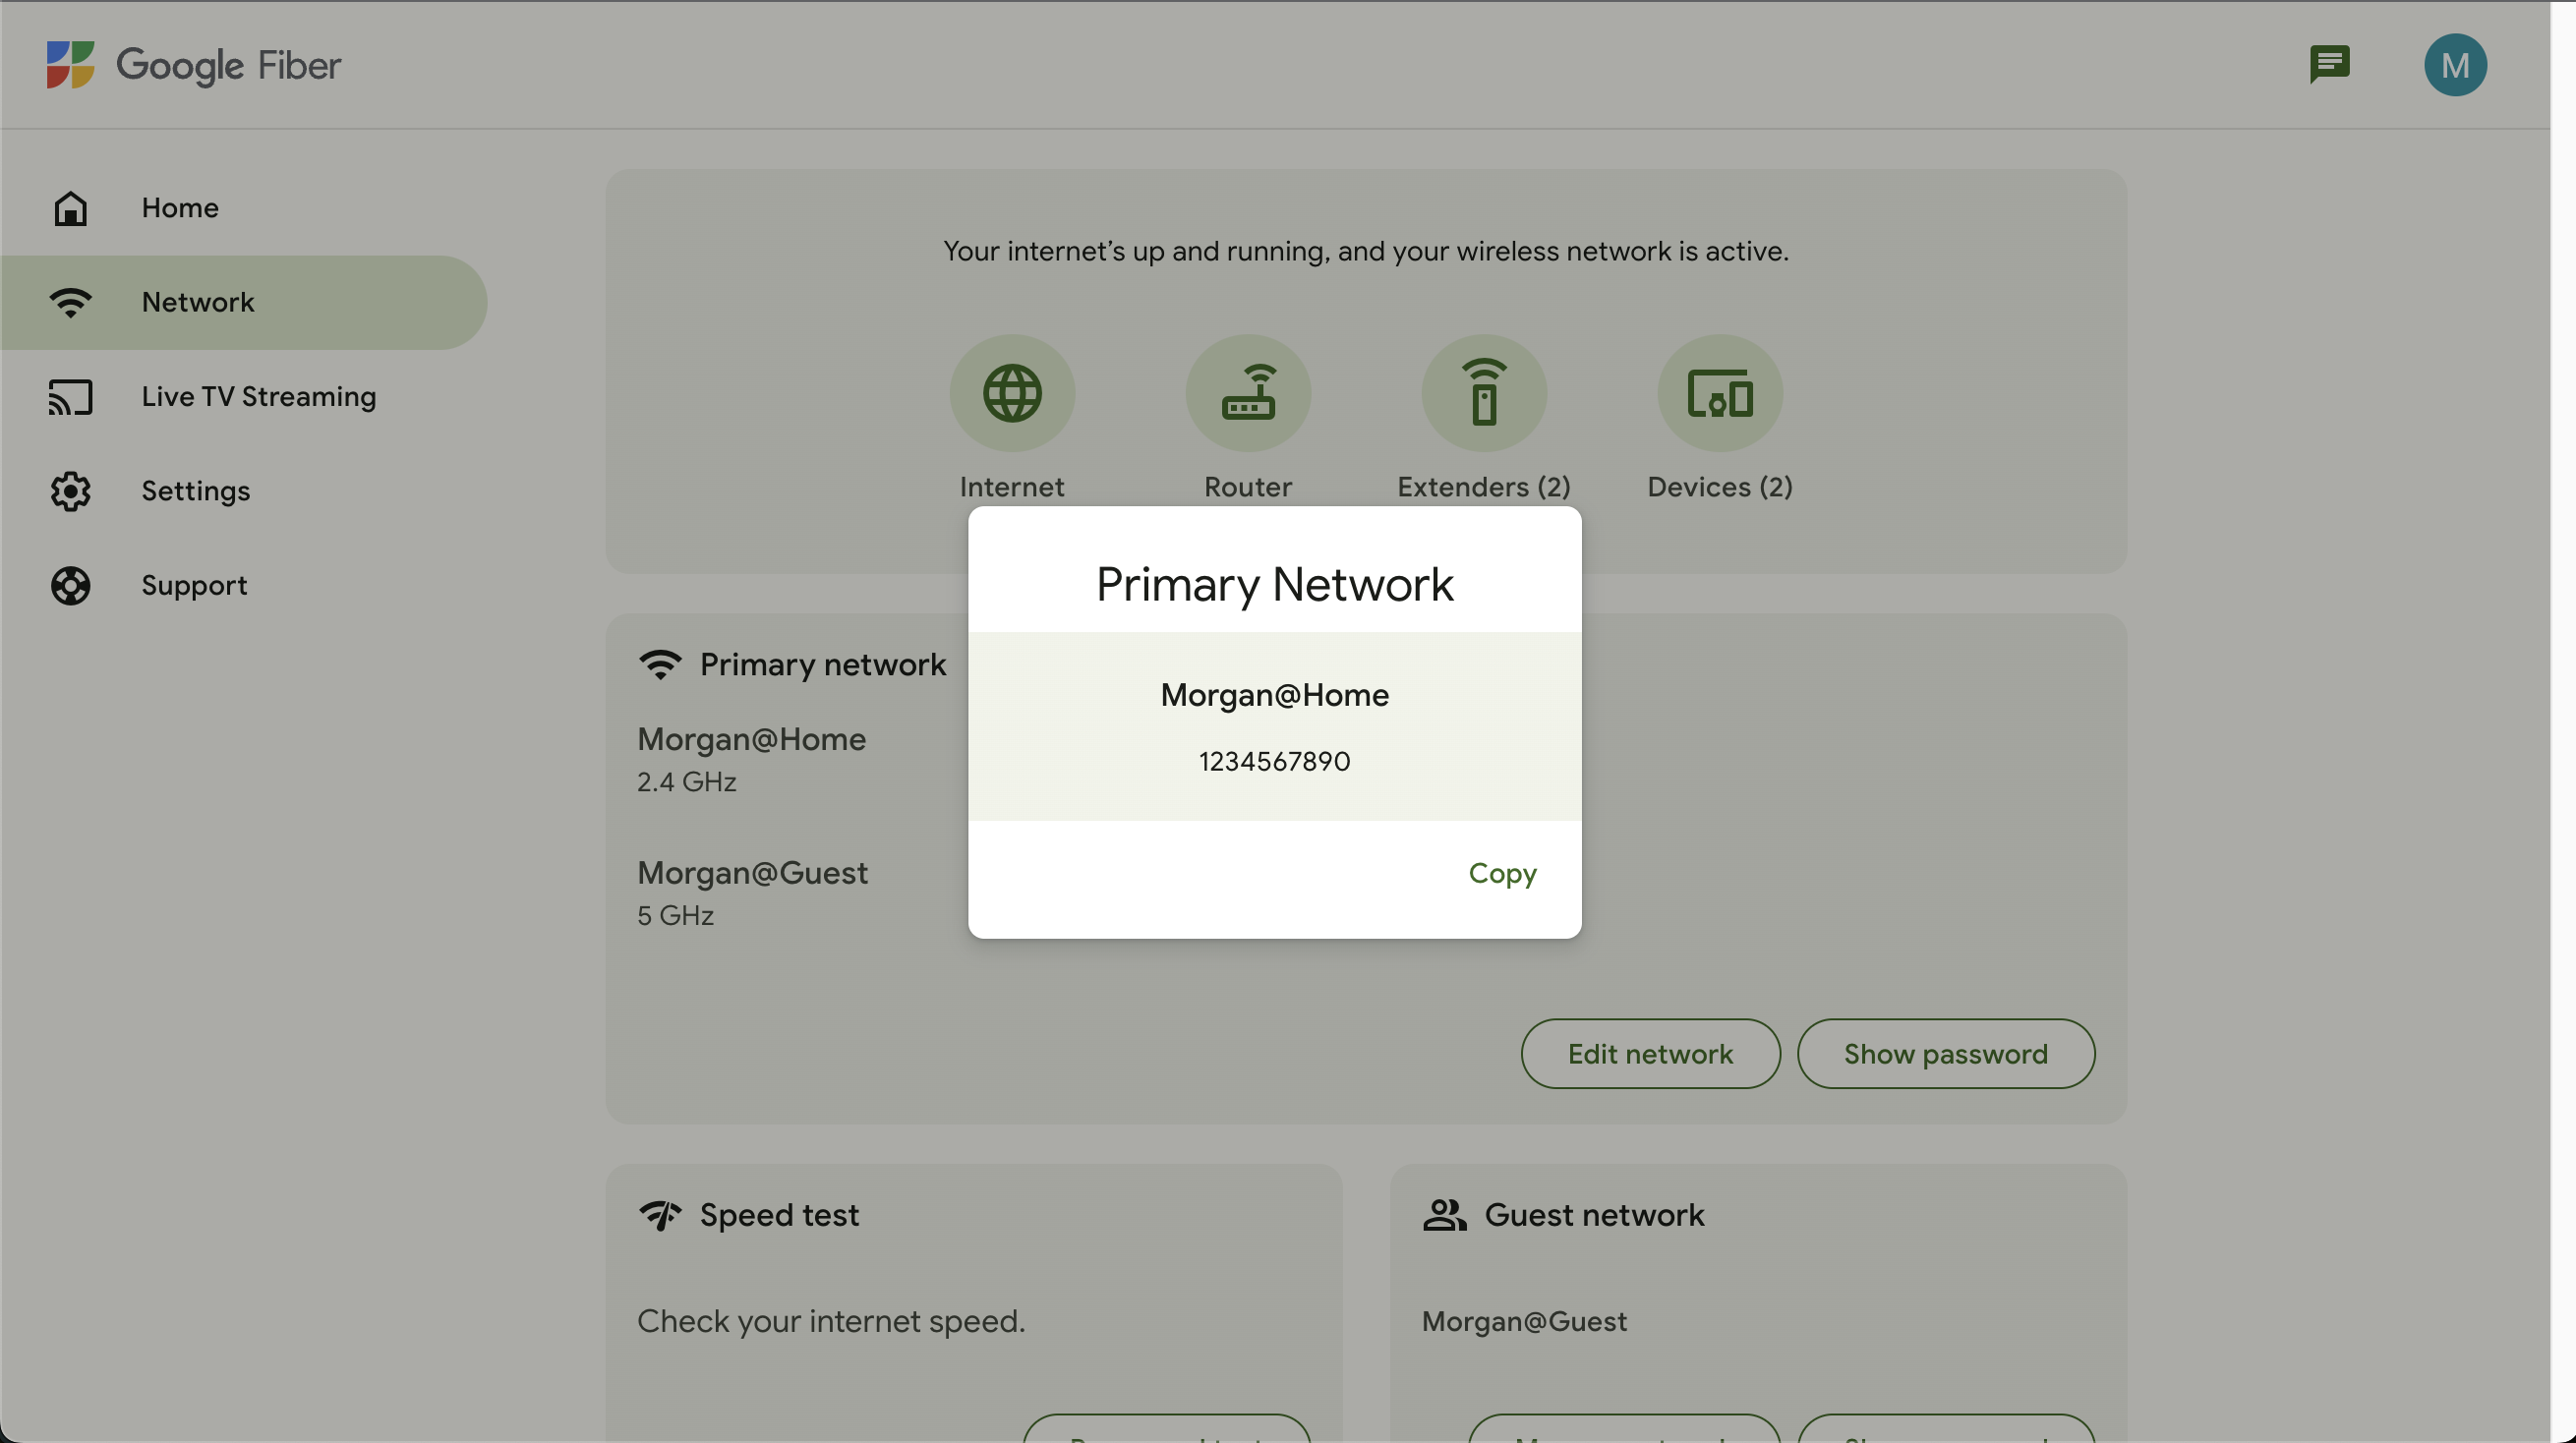The height and width of the screenshot is (1443, 2576).
Task: Click the Home menu item
Action: coord(181,206)
